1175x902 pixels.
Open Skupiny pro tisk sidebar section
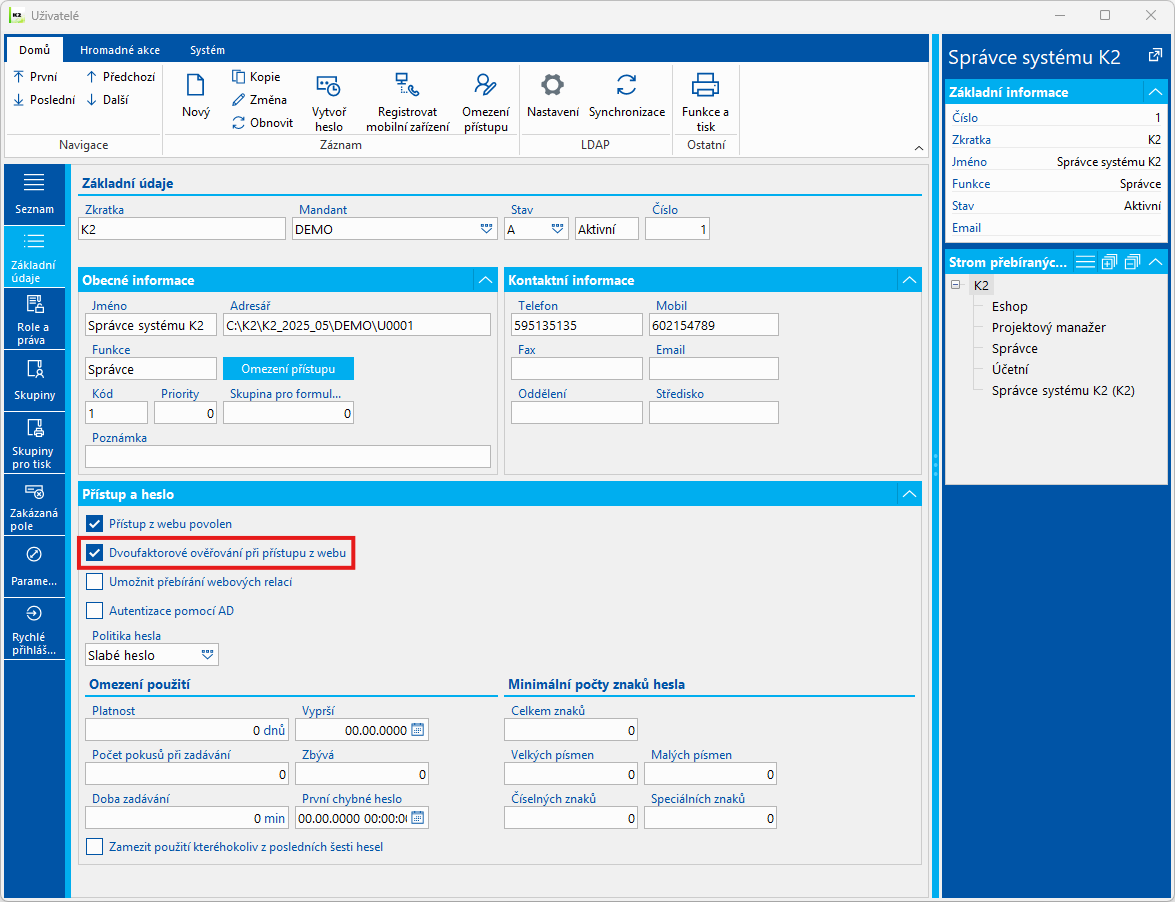point(34,443)
